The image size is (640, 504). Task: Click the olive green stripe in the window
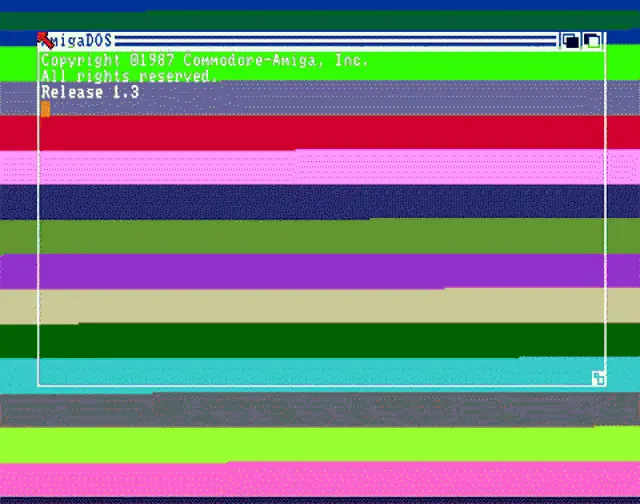(320, 236)
